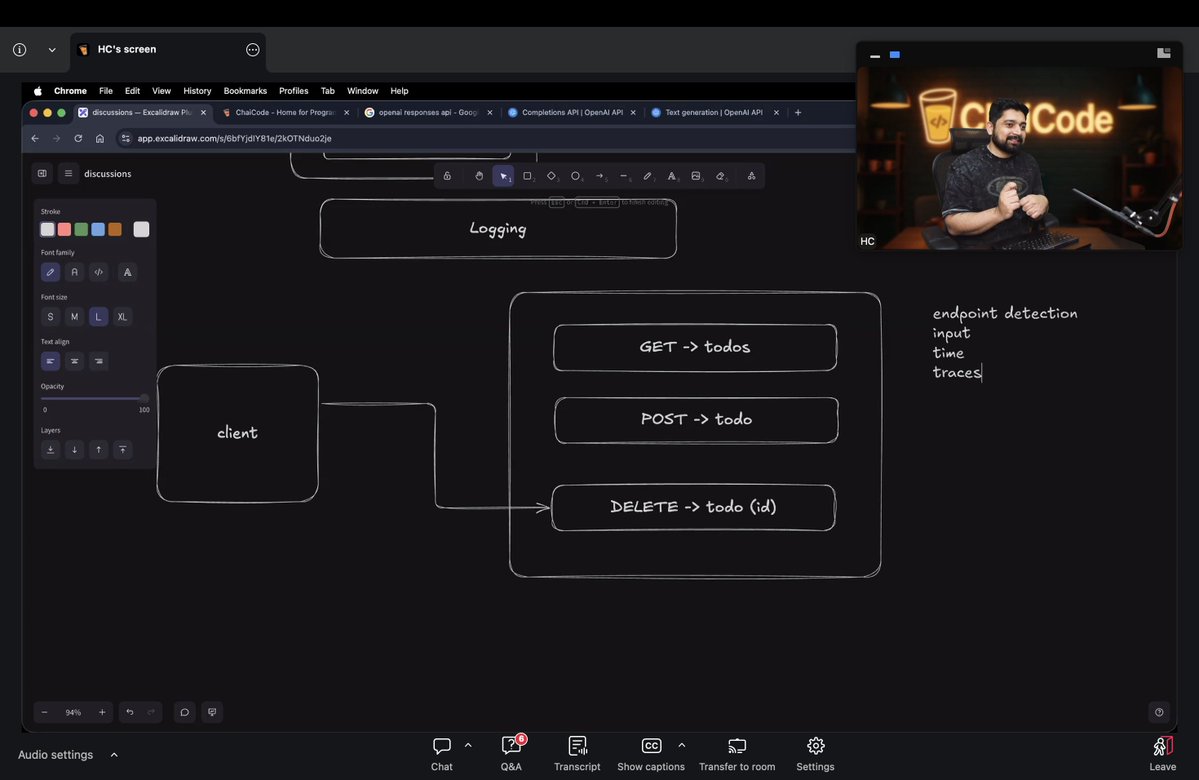
Task: Select the Arrow drawing tool
Action: (600, 176)
